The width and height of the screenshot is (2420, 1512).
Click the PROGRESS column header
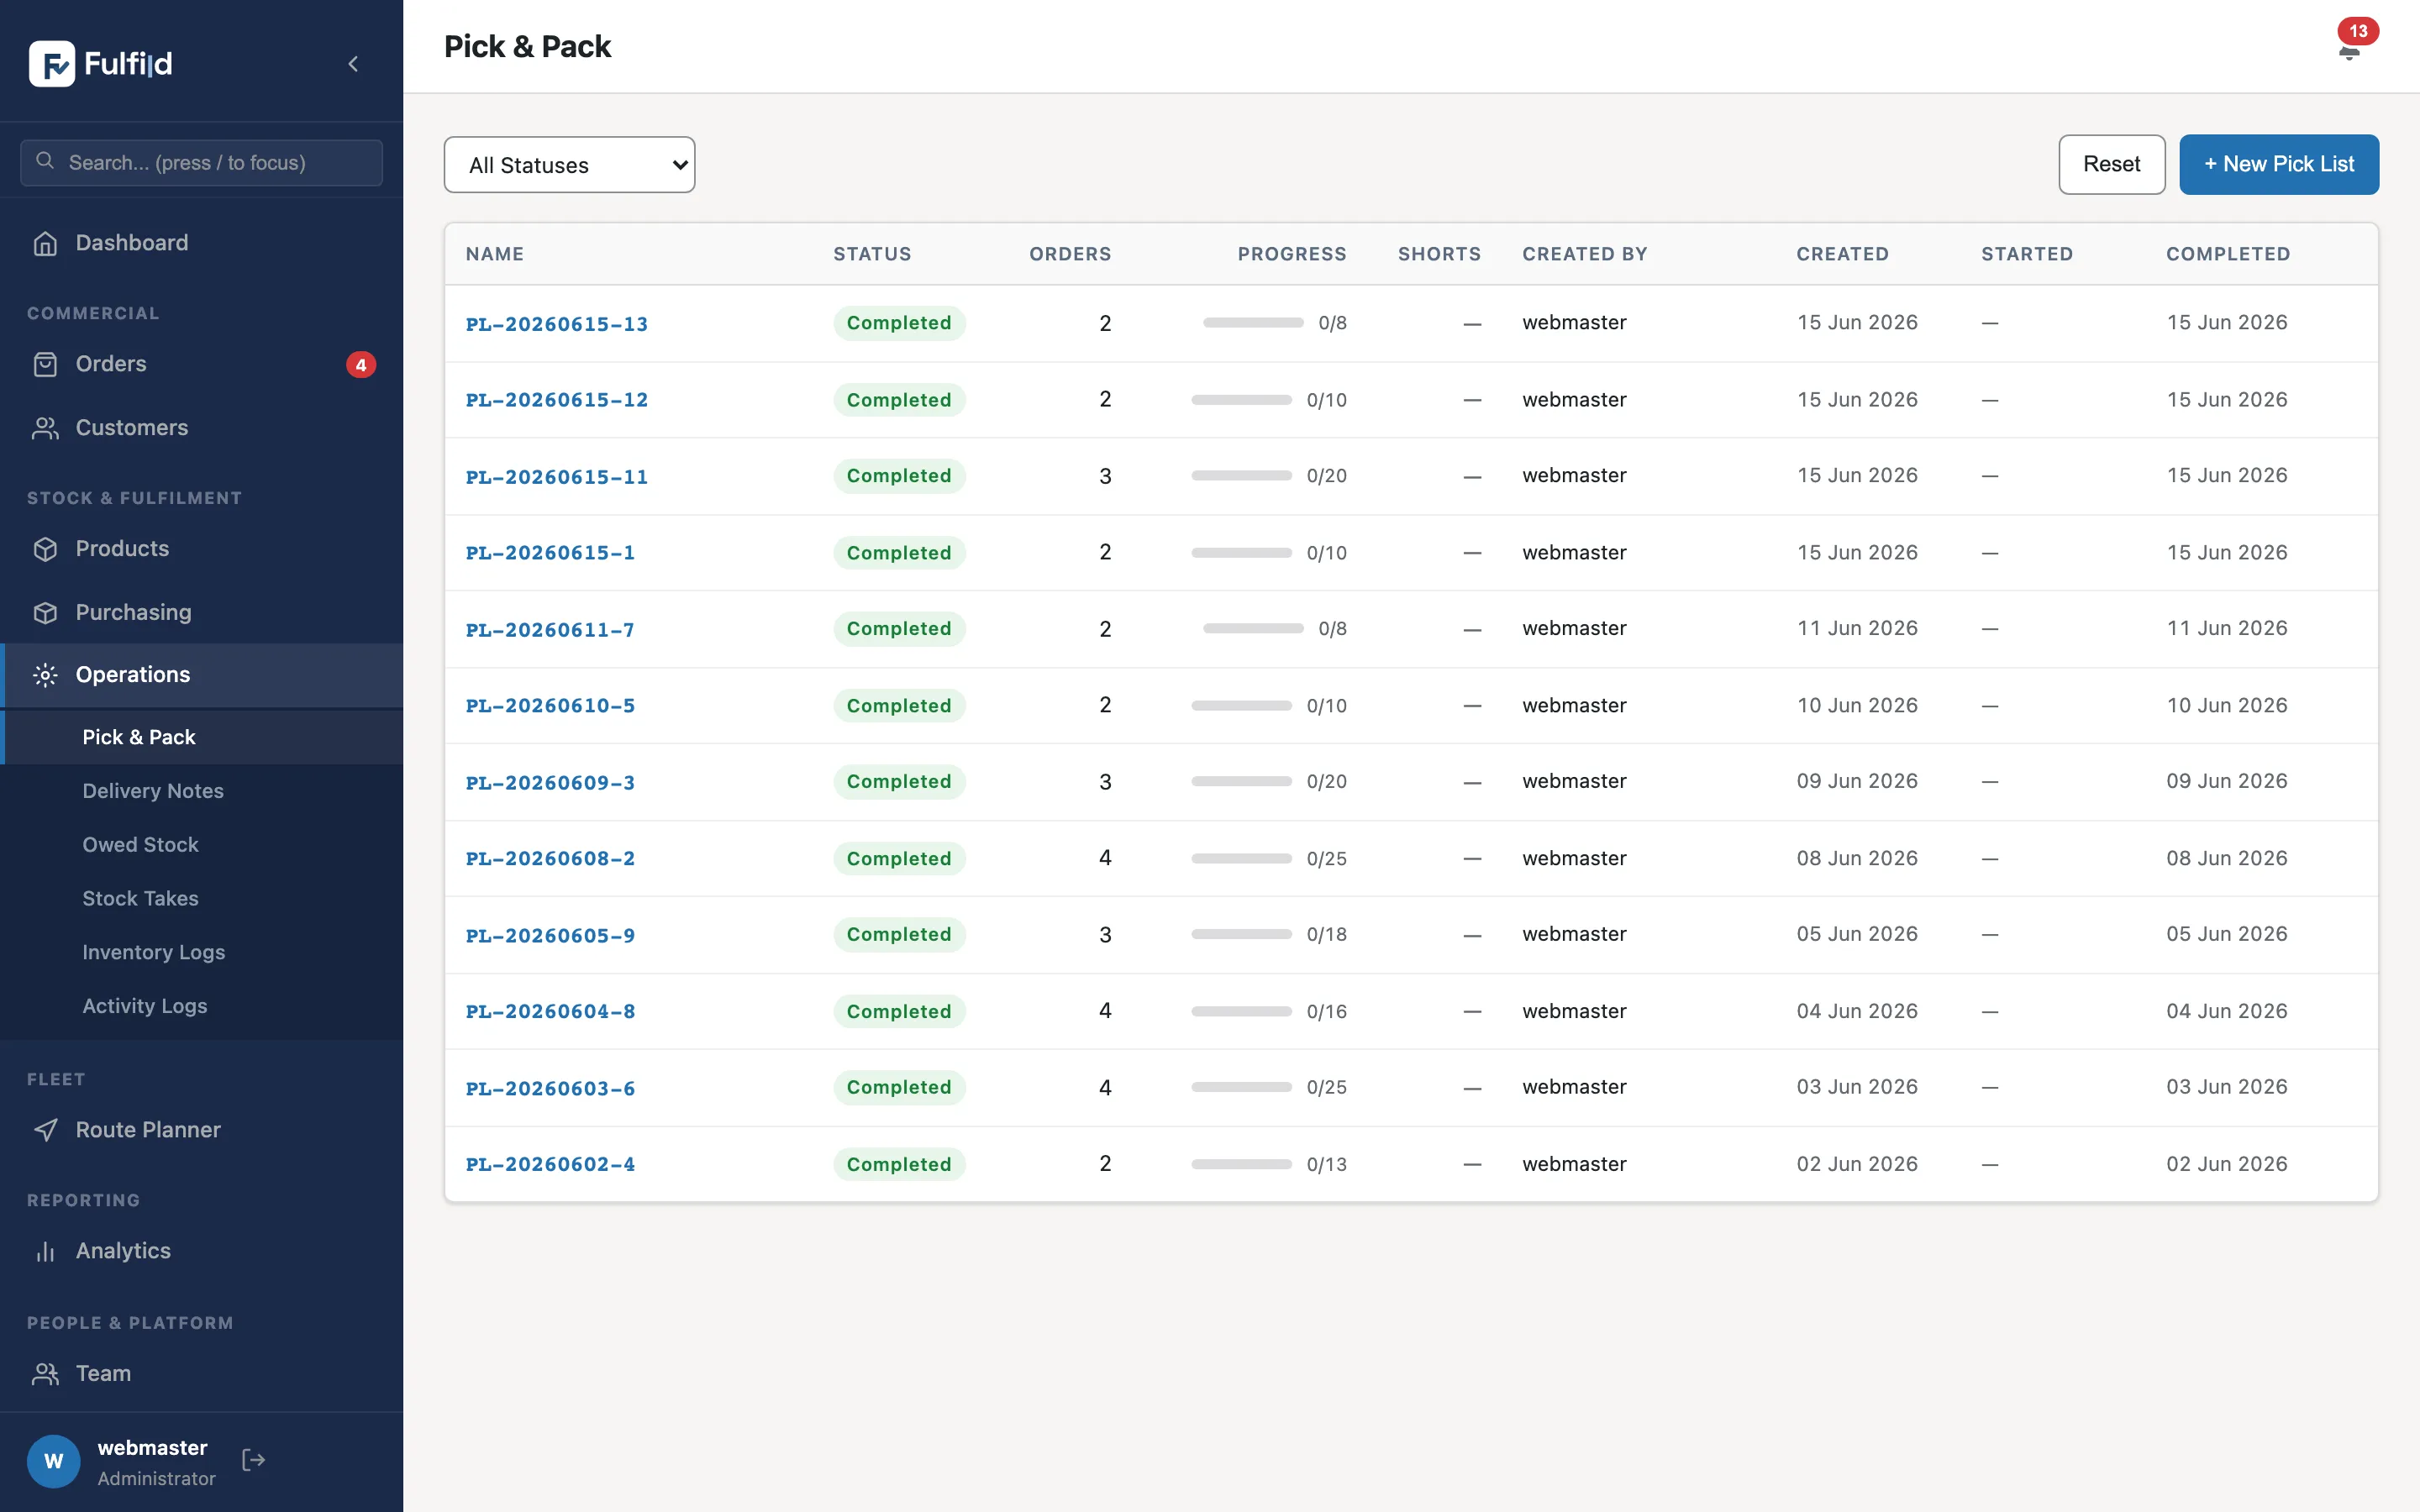click(1292, 254)
